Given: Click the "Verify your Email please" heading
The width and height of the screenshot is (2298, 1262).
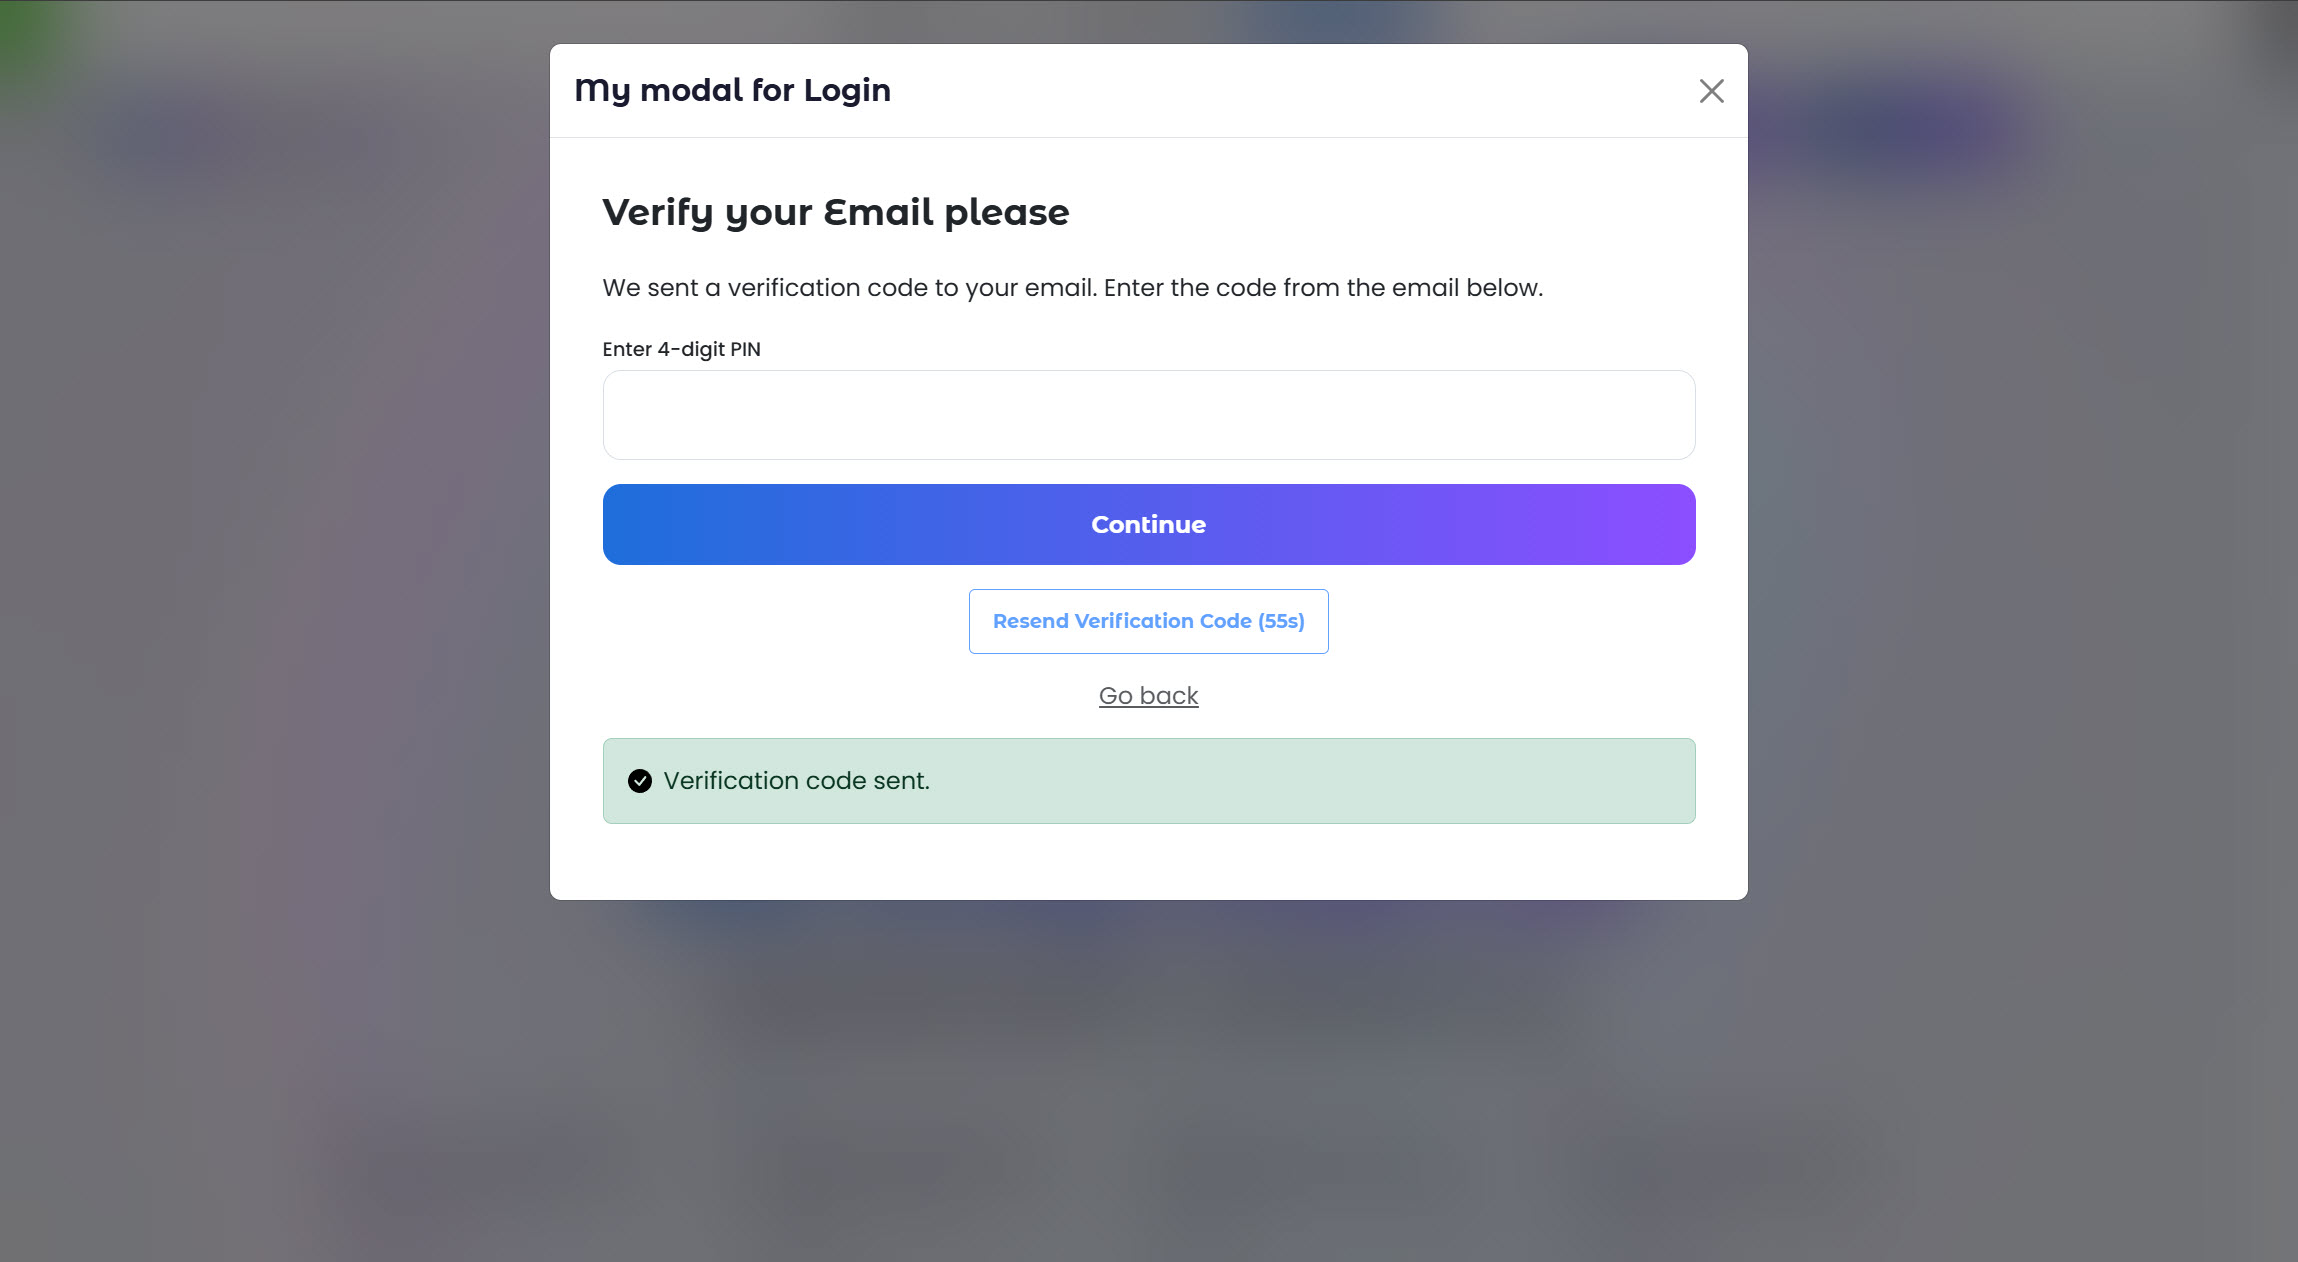Looking at the screenshot, I should [835, 212].
